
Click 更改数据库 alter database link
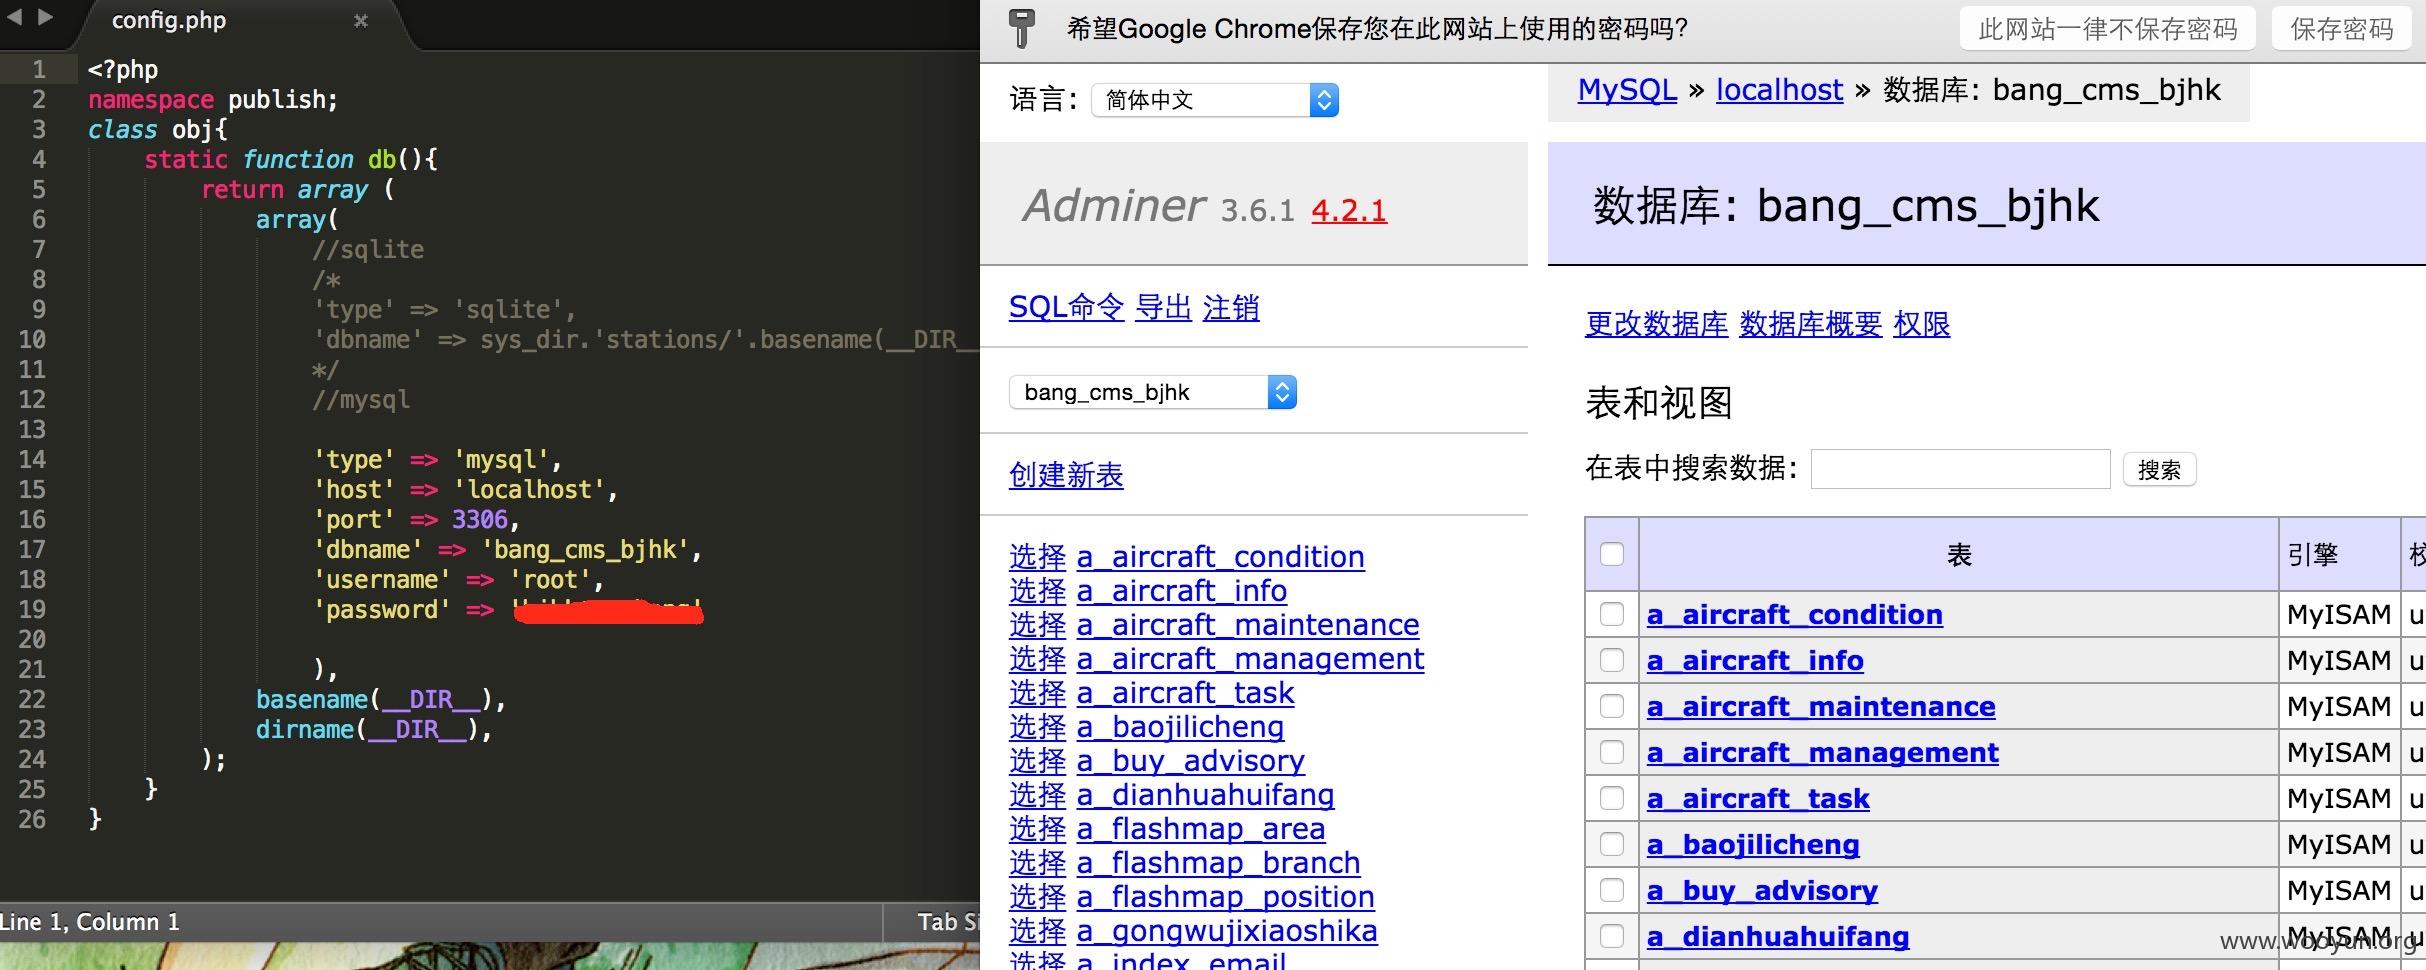point(1656,324)
